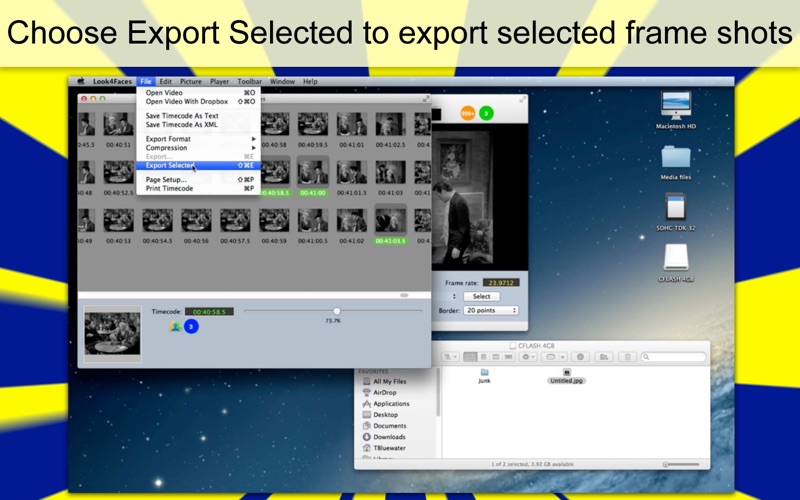
Task: Switch Finder to column view
Action: 495,357
